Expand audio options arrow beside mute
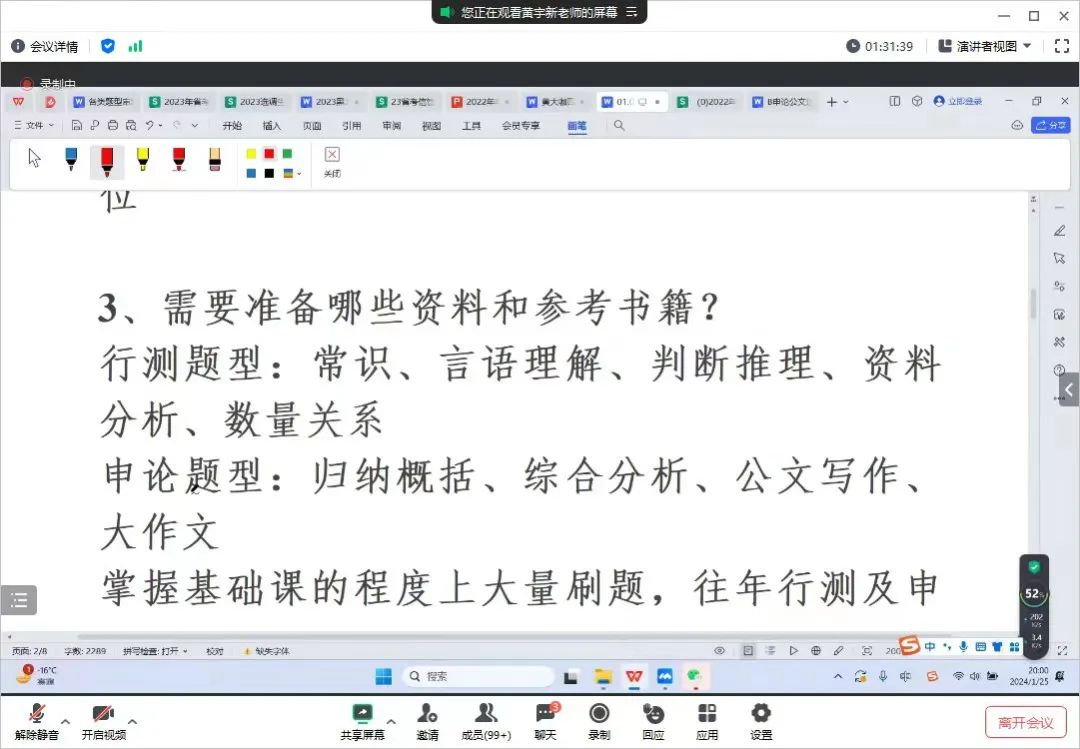This screenshot has height=749, width=1080. pos(66,720)
